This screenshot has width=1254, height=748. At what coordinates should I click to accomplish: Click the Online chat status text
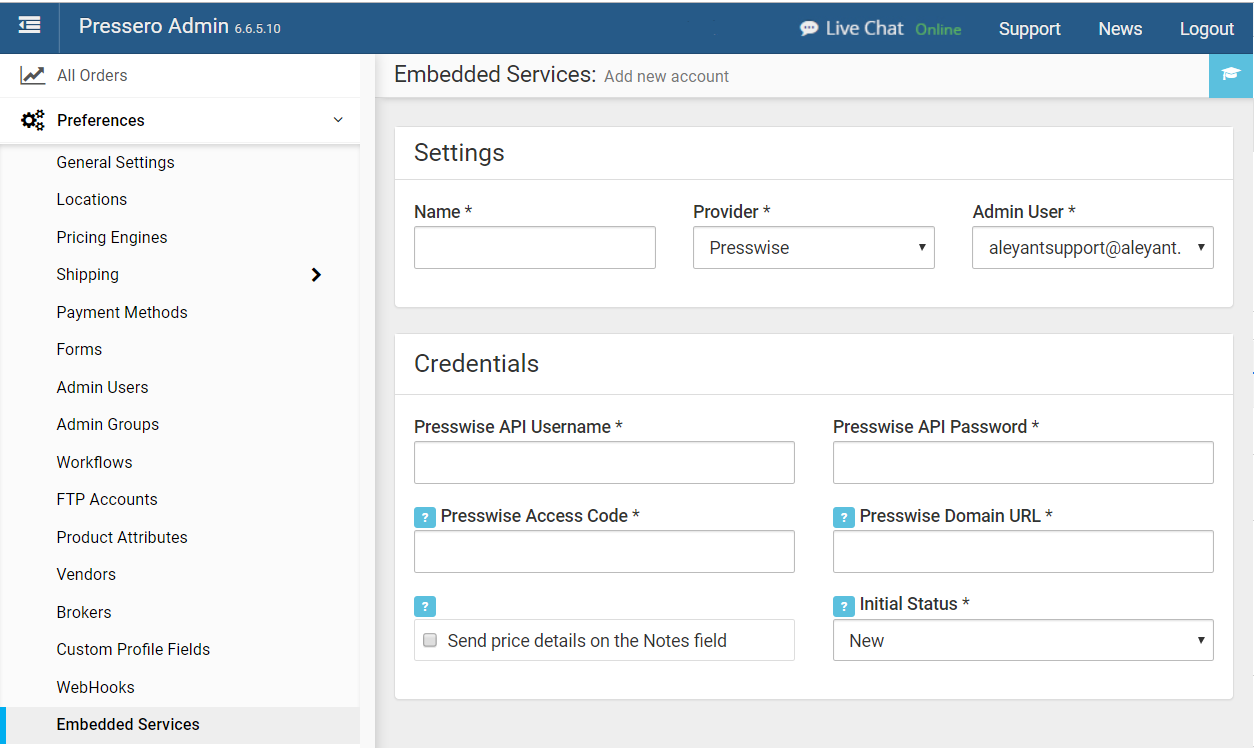point(938,29)
